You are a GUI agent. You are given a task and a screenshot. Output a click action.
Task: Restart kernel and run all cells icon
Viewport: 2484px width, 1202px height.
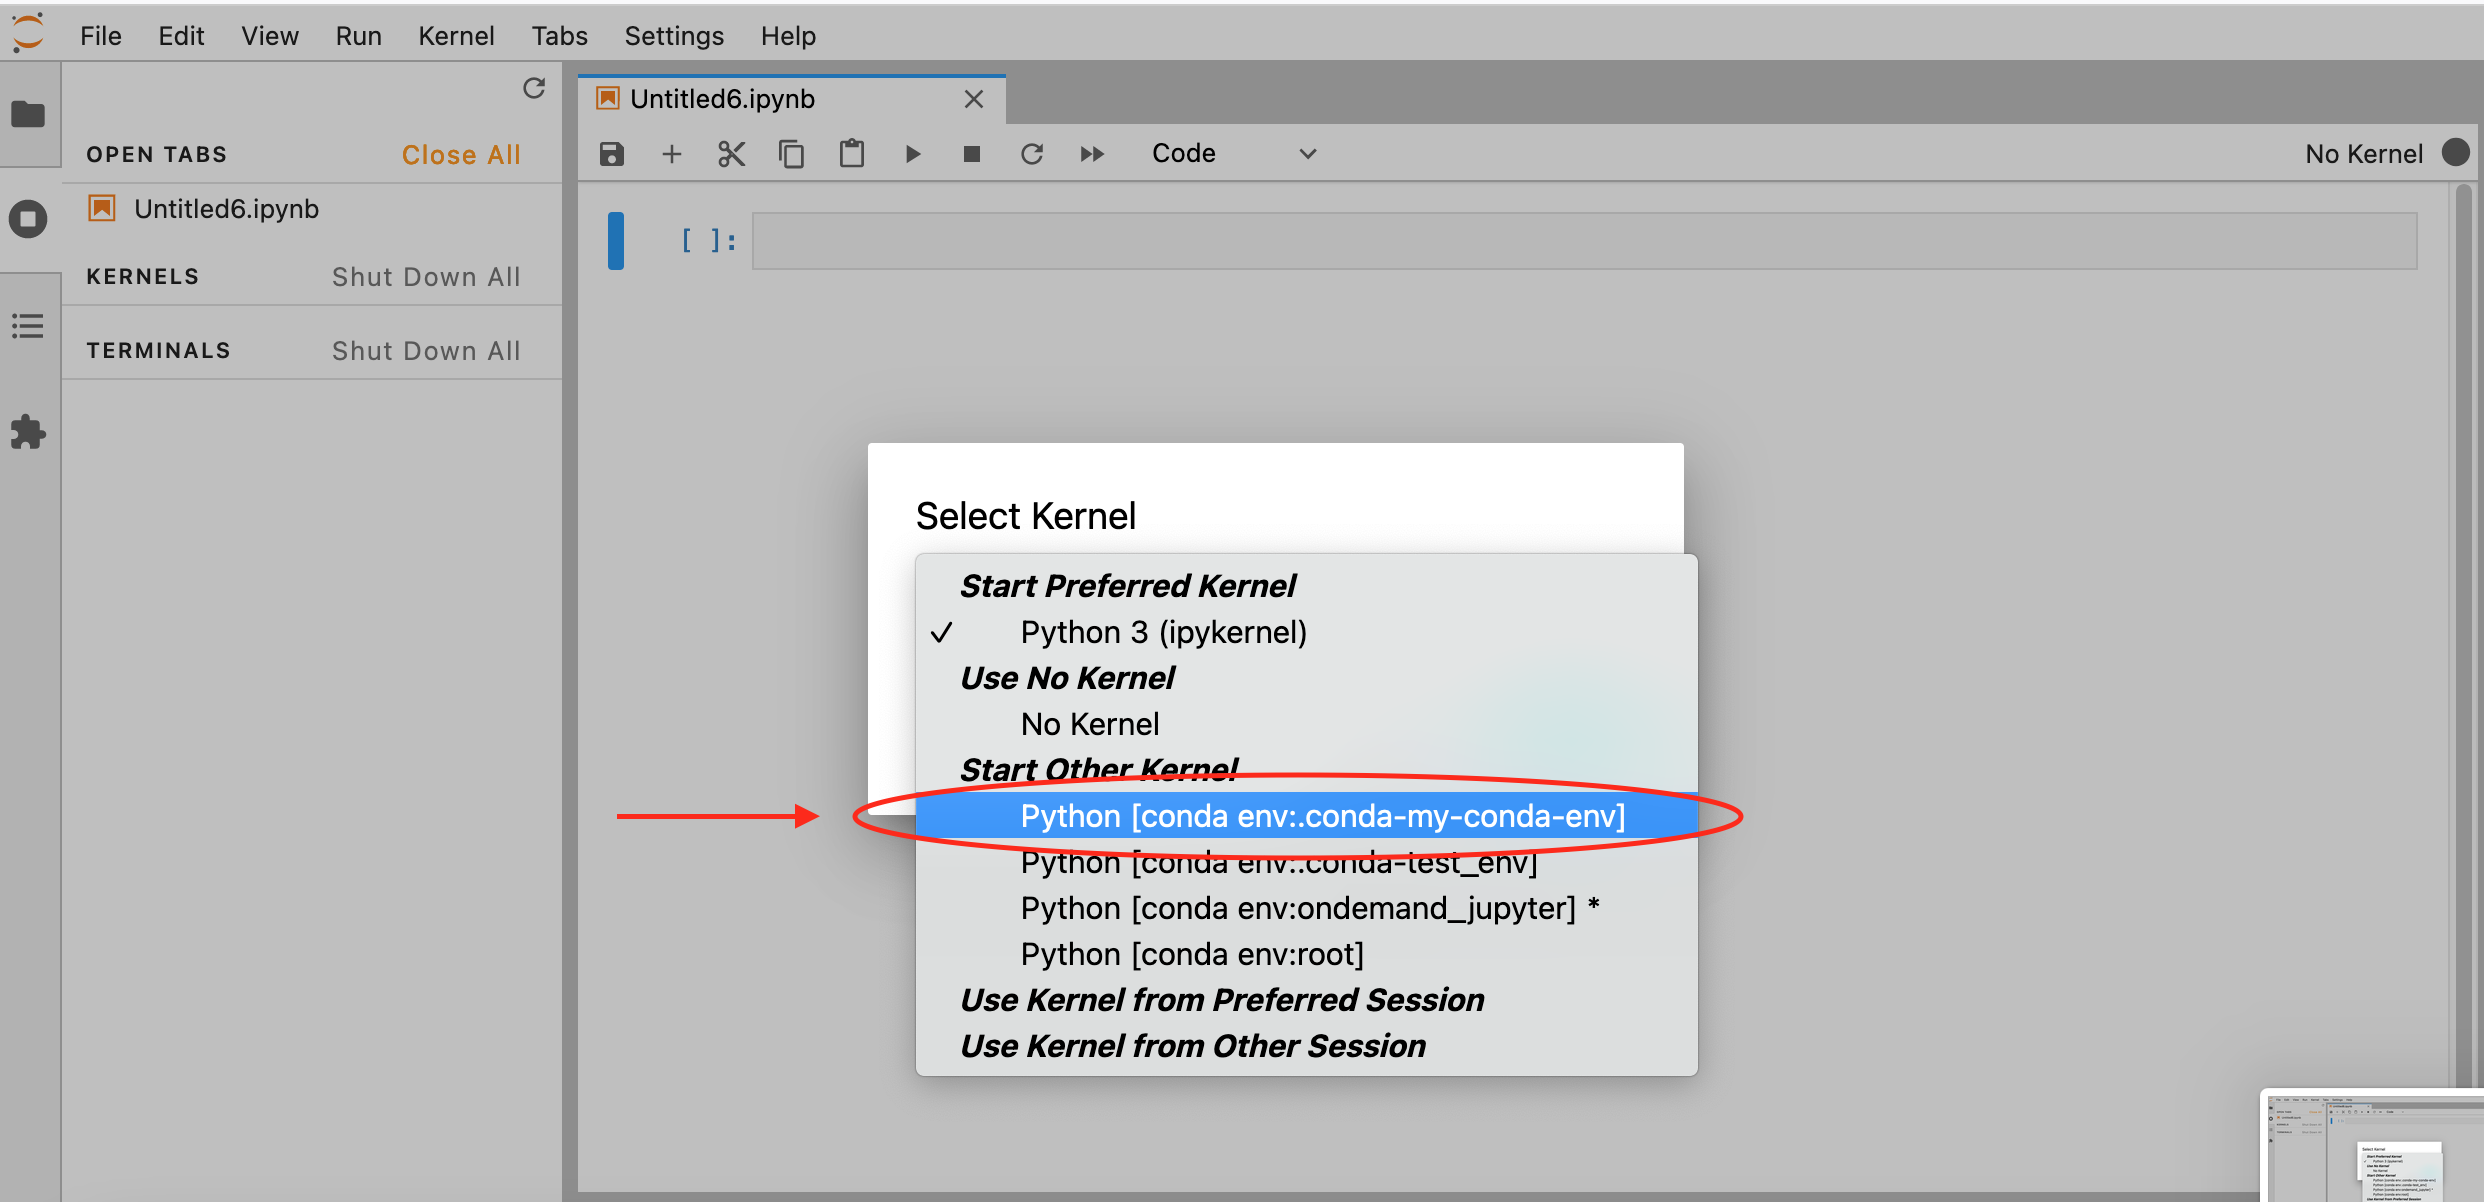pos(1092,154)
